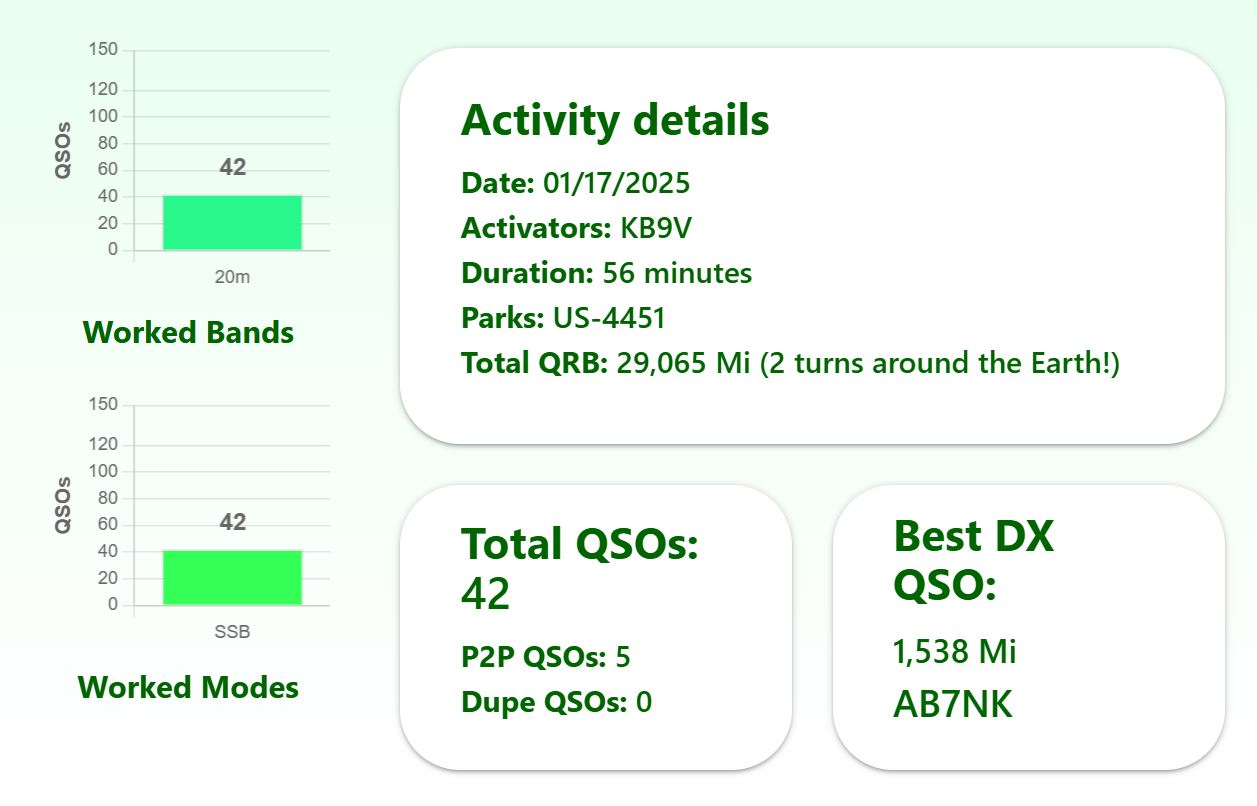The height and width of the screenshot is (806, 1257).
Task: Click the P2P QSOs count
Action: pos(623,657)
